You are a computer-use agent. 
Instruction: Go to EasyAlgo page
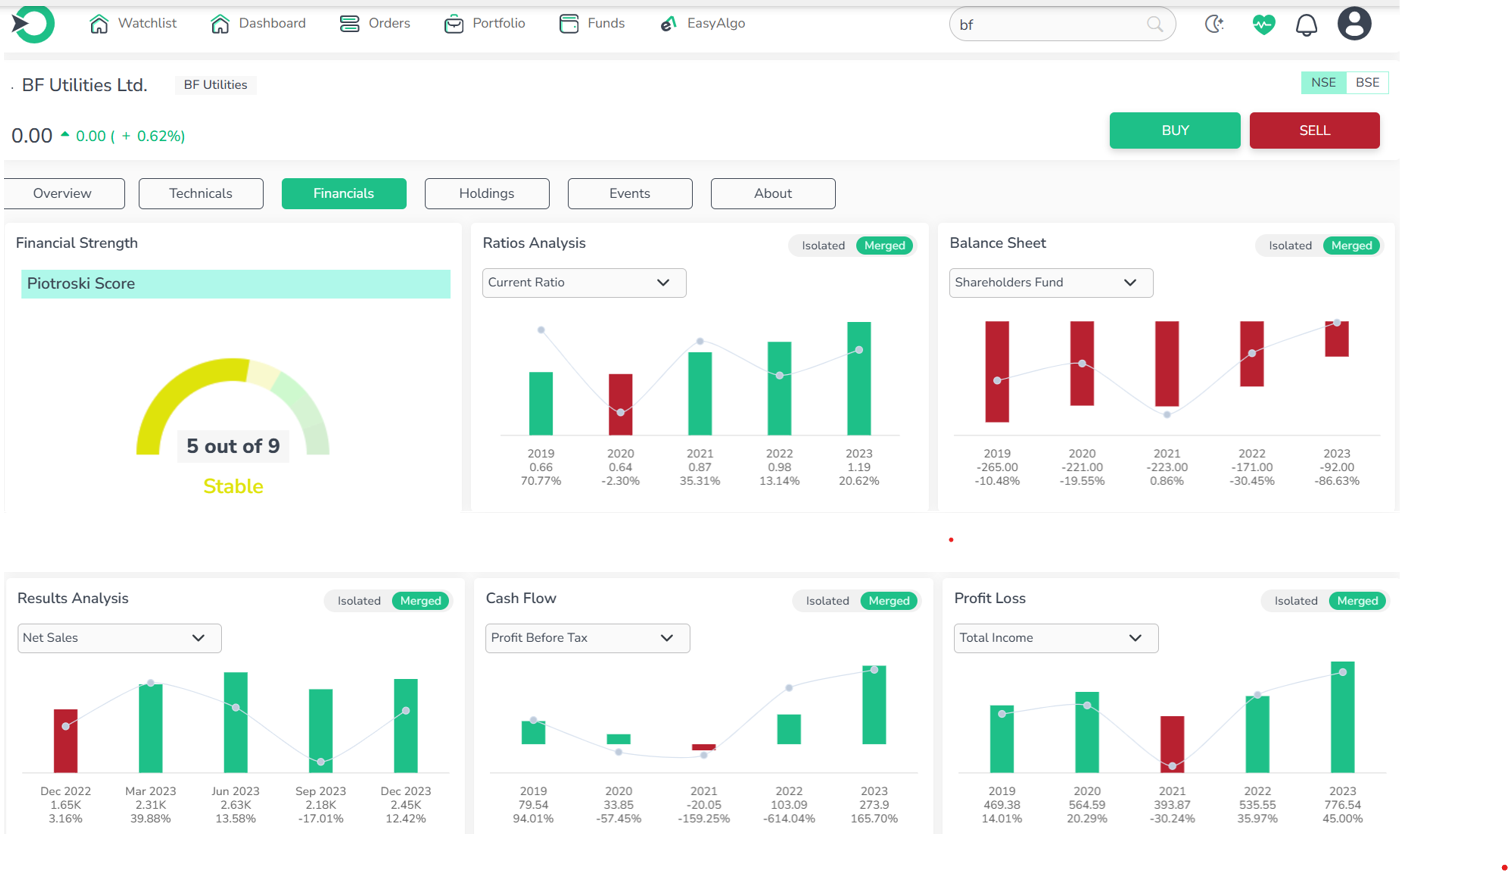point(716,23)
